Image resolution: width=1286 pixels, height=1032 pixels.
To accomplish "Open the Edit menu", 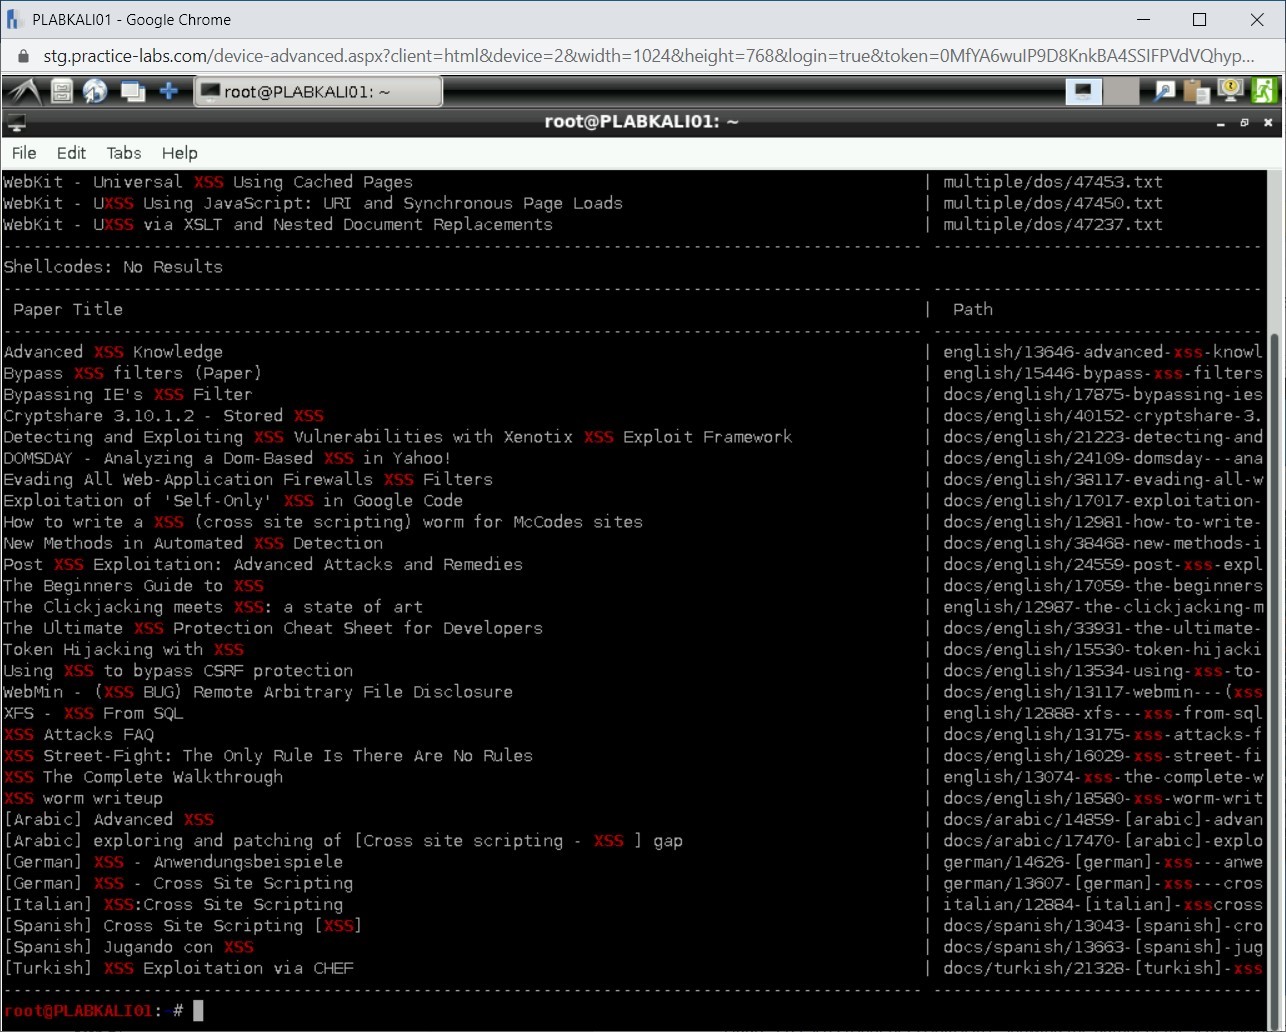I will (71, 153).
